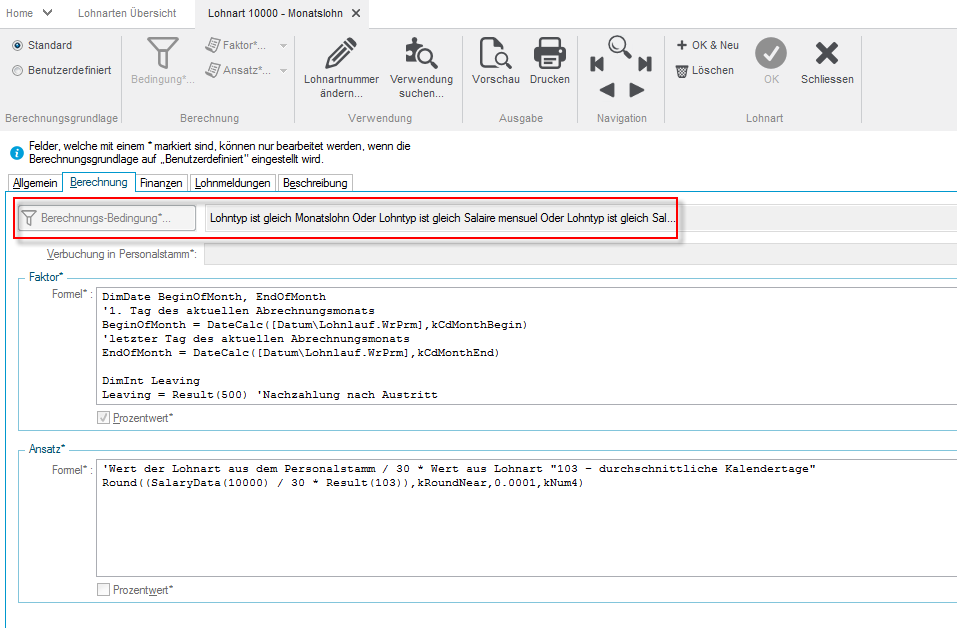Click the OK & Neu button

[707, 45]
